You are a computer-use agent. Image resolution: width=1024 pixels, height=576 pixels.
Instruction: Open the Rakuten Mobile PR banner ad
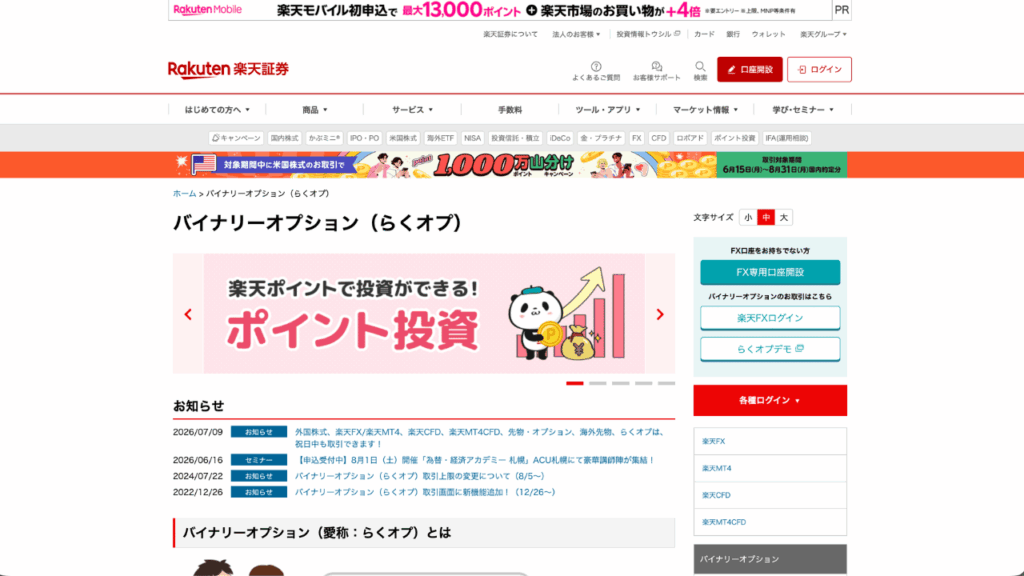click(500, 10)
